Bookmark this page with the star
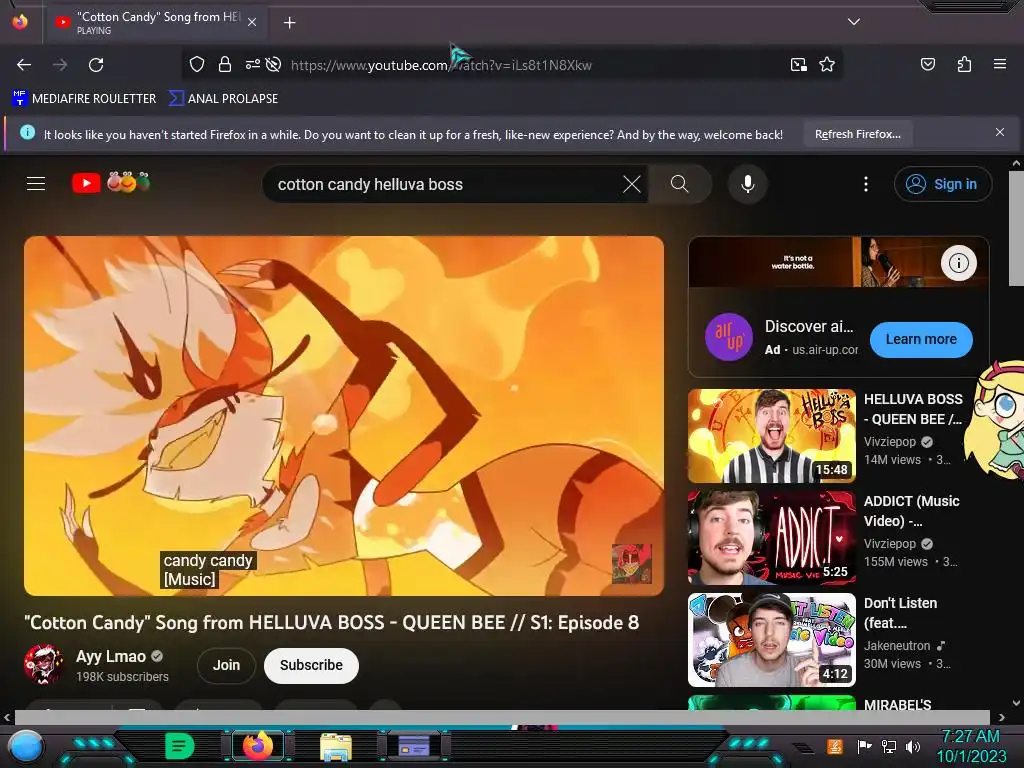Image resolution: width=1024 pixels, height=768 pixels. click(827, 65)
